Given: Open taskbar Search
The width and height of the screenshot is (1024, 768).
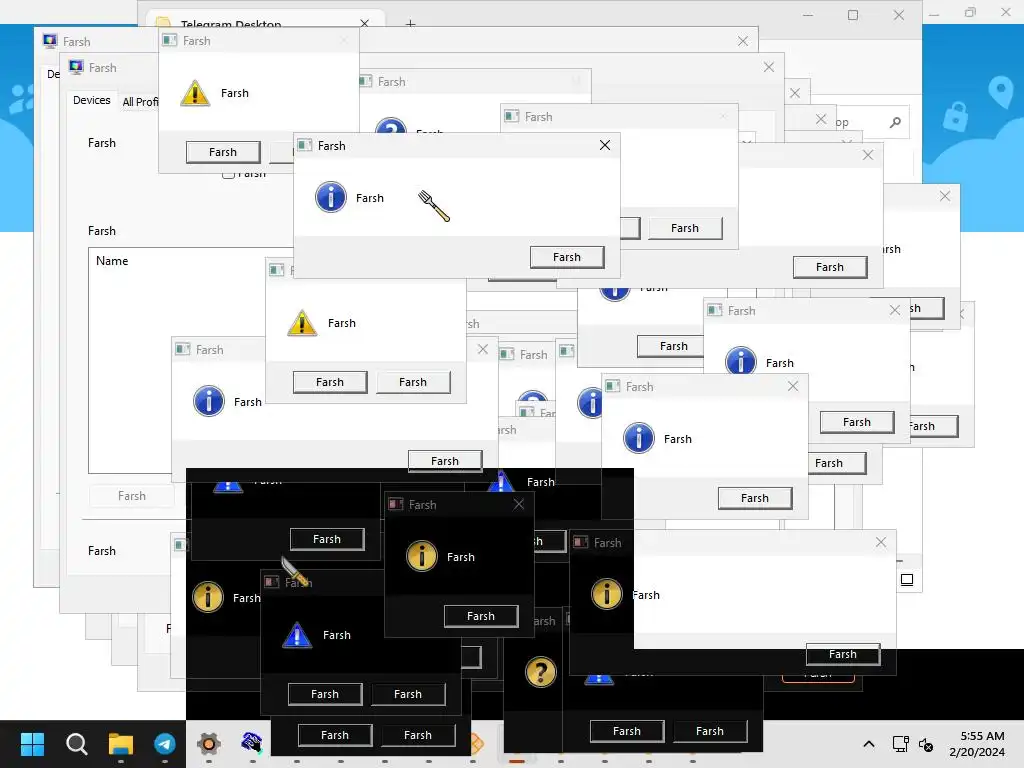Looking at the screenshot, I should coord(76,743).
